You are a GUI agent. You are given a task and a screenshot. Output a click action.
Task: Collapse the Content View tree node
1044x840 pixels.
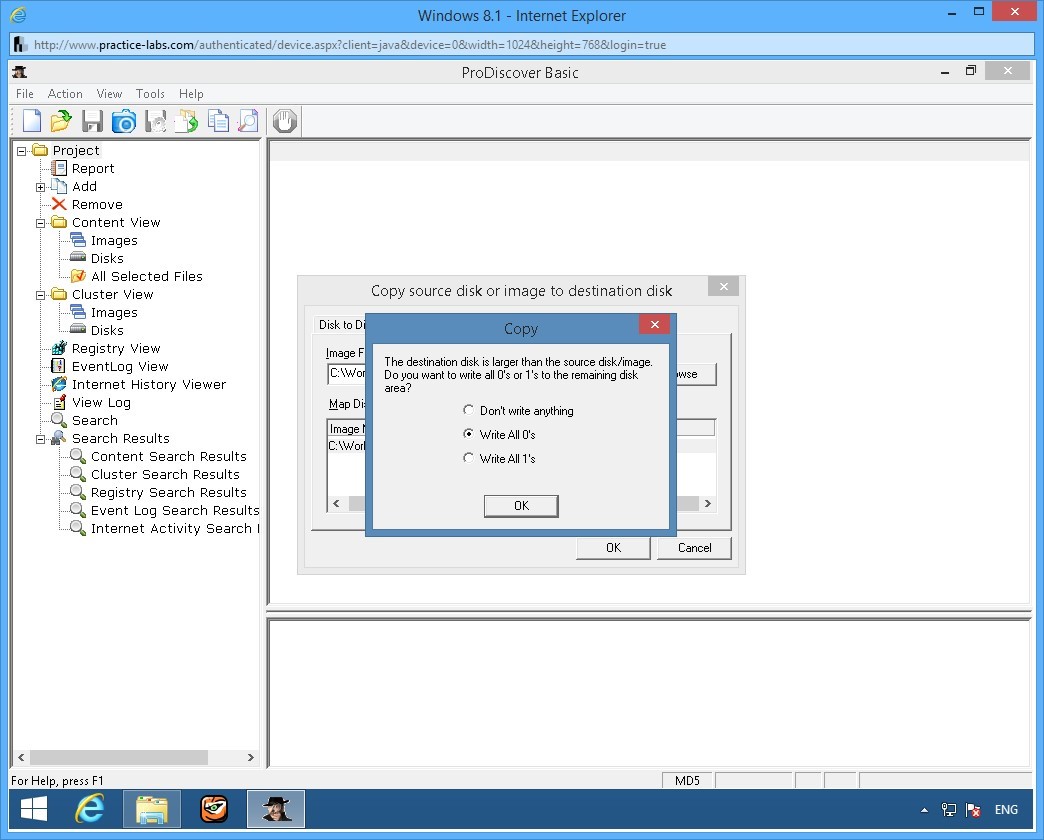[41, 223]
